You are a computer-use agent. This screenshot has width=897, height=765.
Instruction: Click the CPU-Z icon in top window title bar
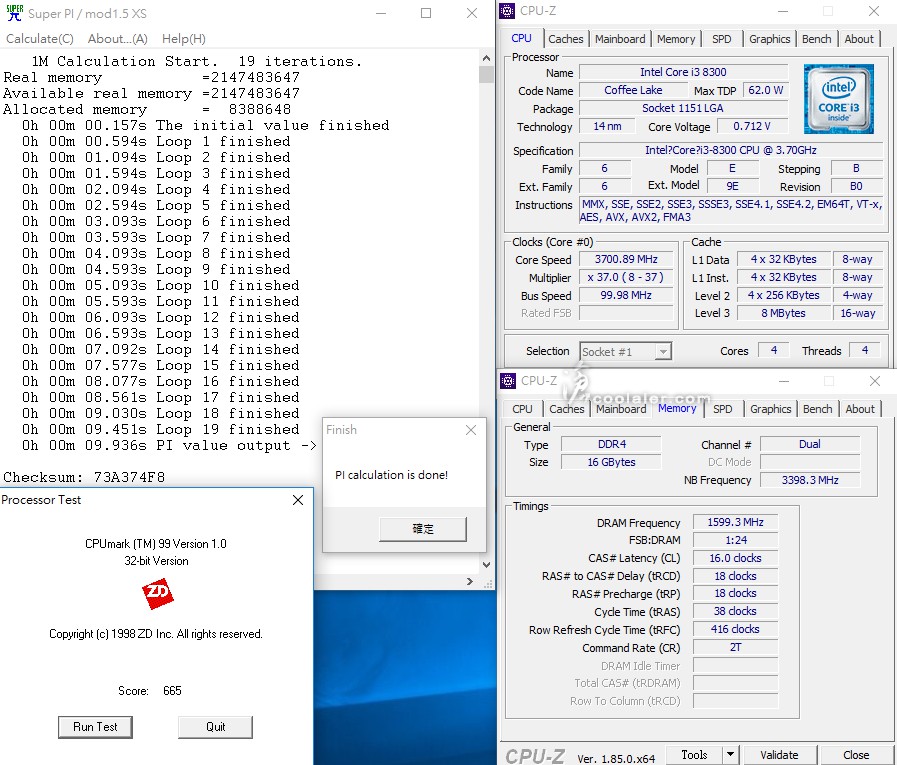507,11
